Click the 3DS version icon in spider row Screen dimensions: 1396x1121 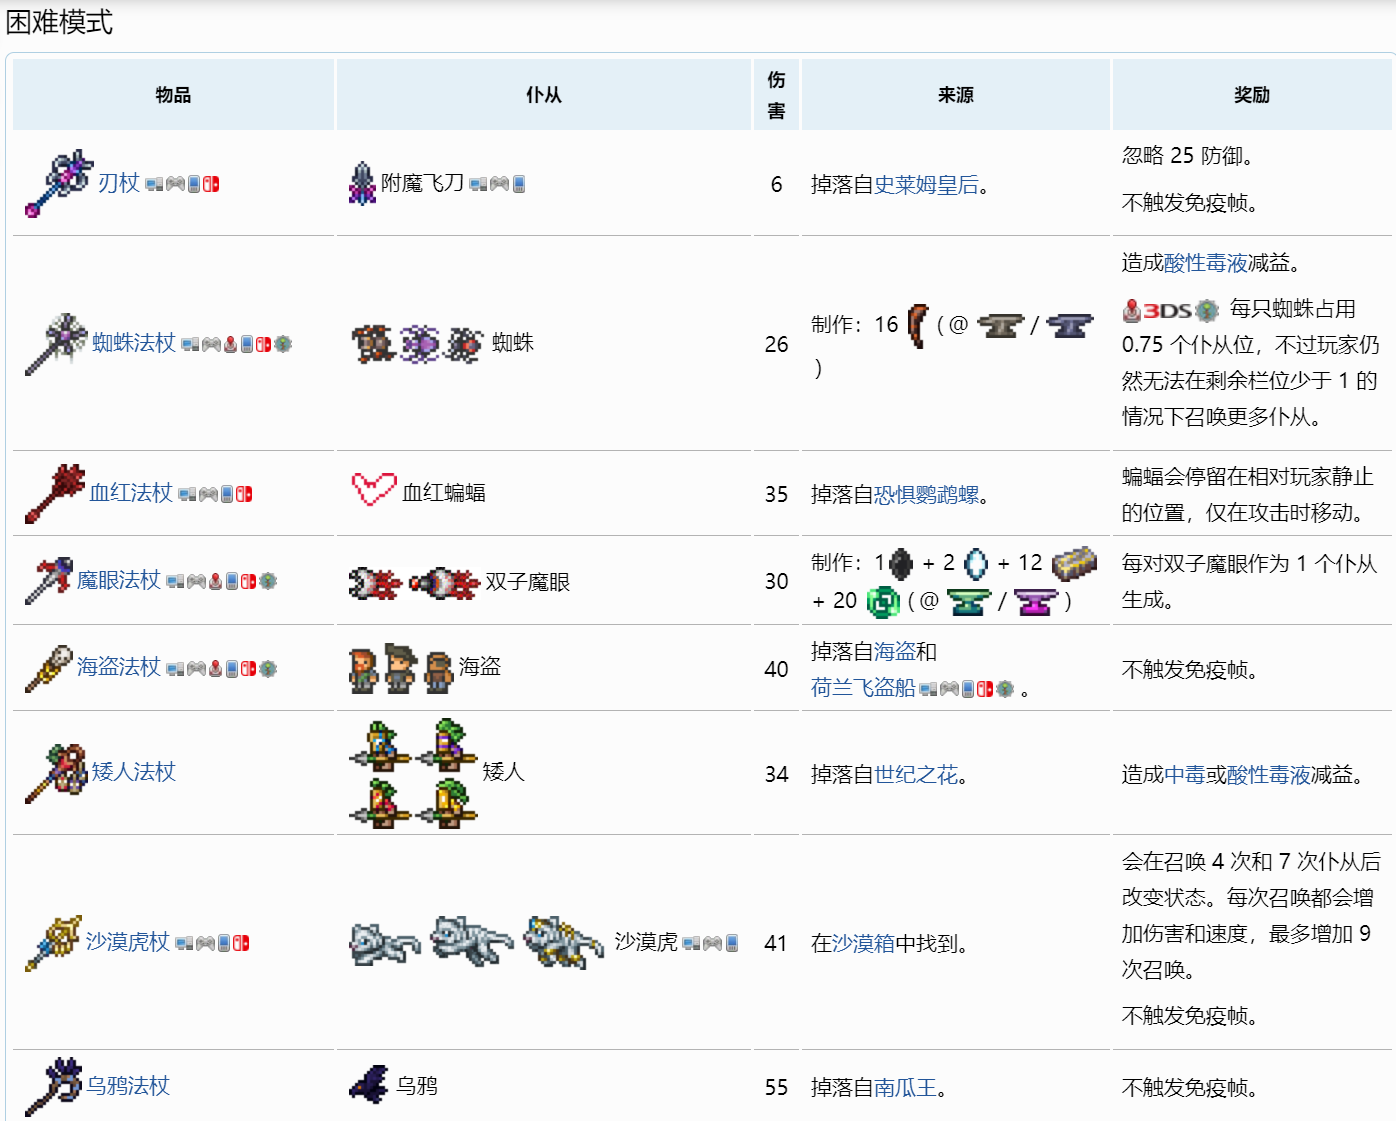coord(1169,311)
